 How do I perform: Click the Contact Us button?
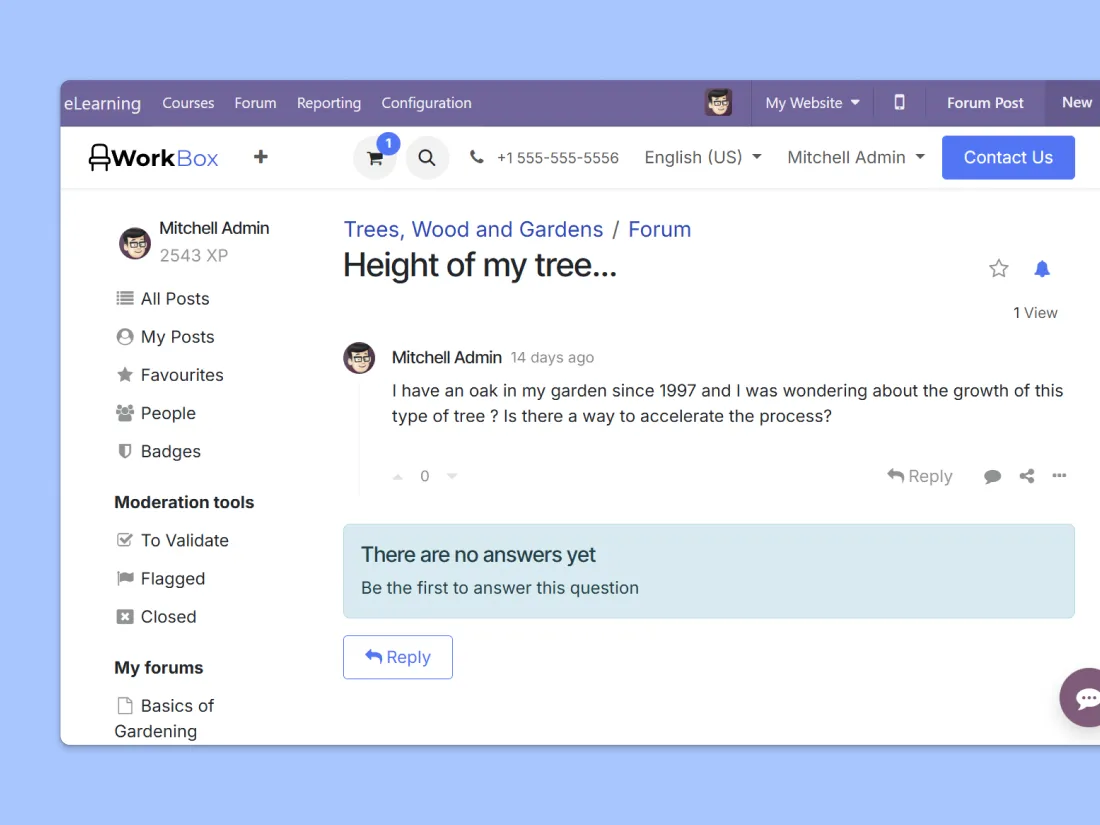point(1008,158)
